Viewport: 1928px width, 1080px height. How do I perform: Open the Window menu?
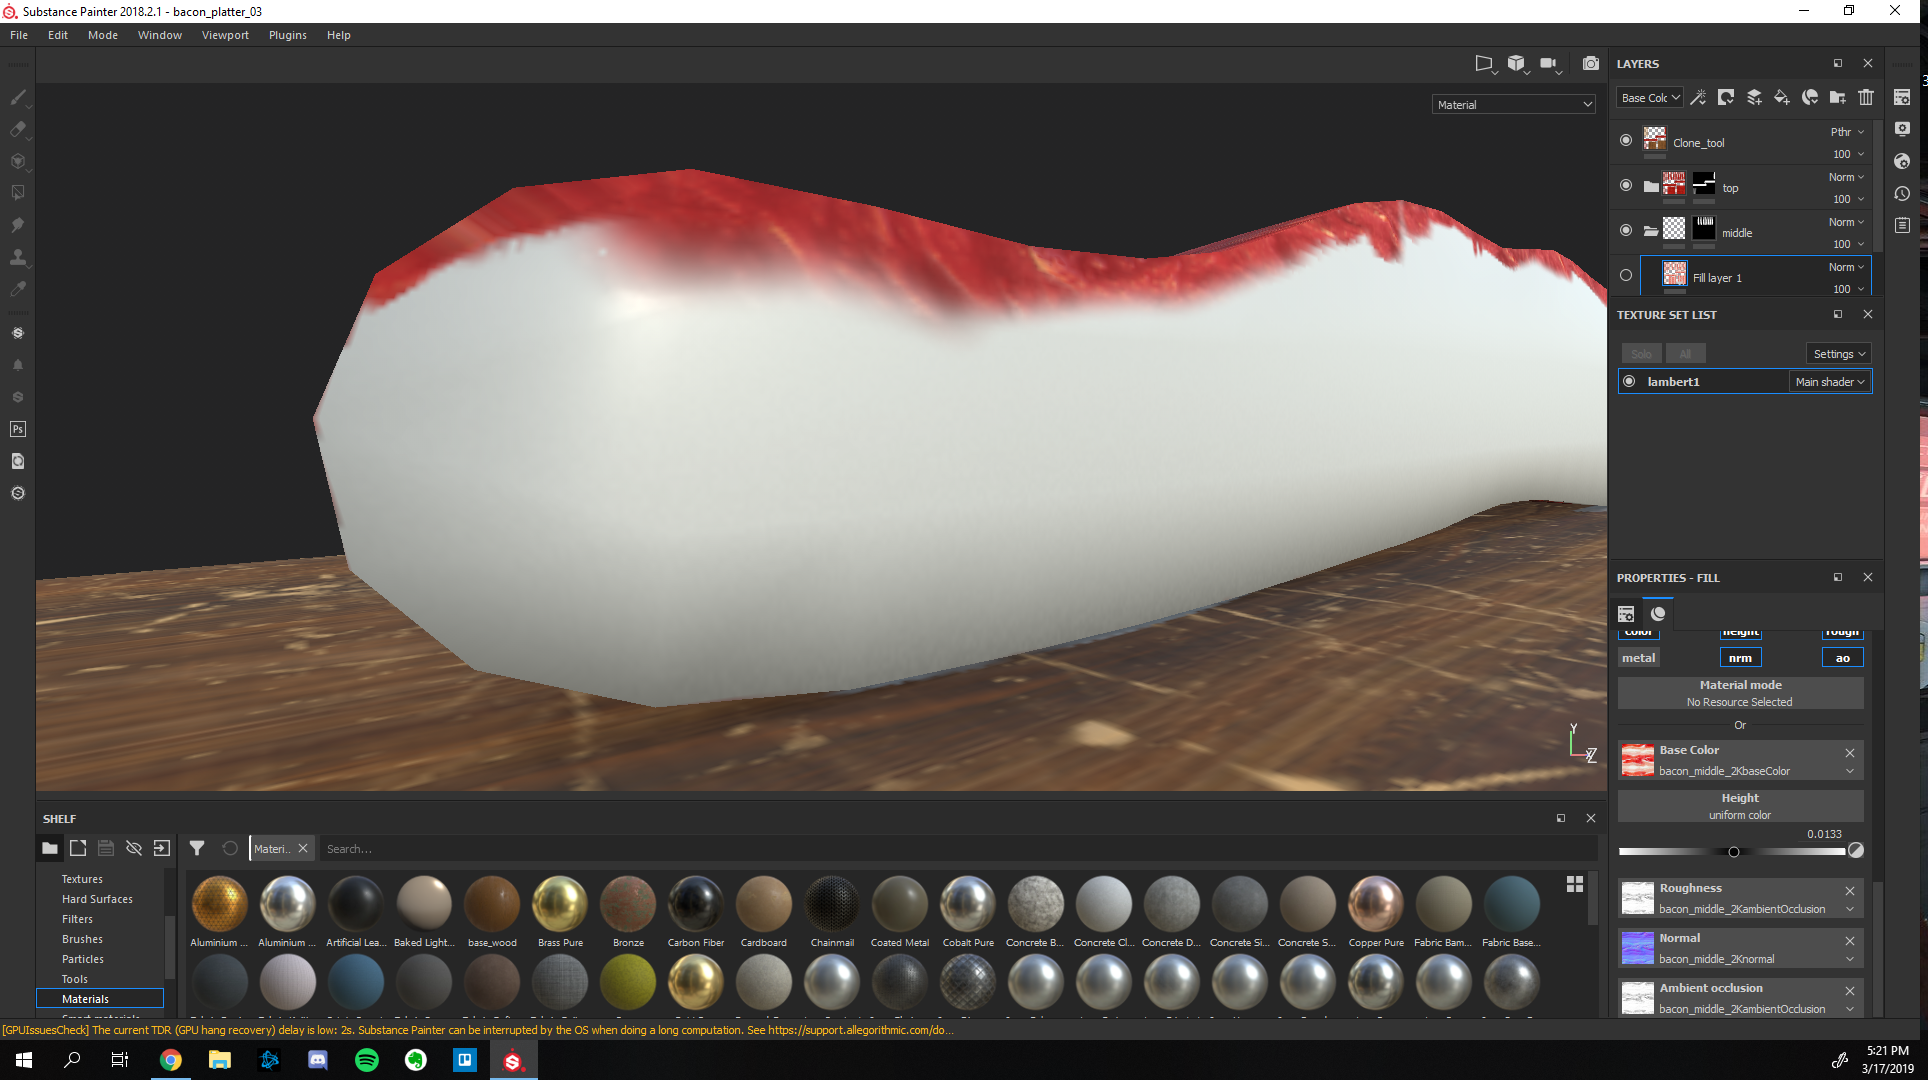coord(158,34)
